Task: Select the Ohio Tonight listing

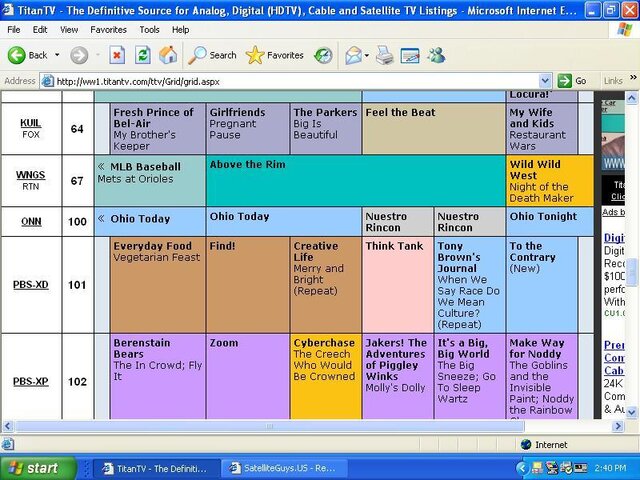Action: pyautogui.click(x=549, y=221)
